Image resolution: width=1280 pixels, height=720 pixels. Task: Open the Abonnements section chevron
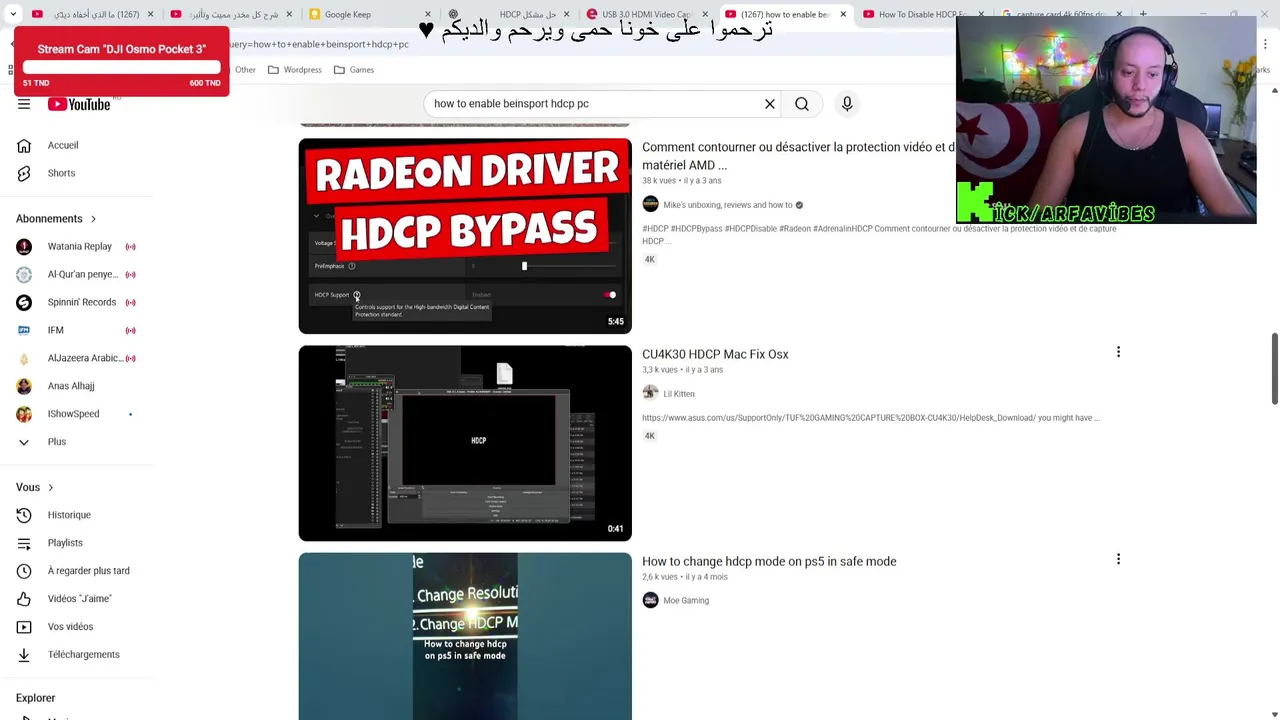[93, 219]
